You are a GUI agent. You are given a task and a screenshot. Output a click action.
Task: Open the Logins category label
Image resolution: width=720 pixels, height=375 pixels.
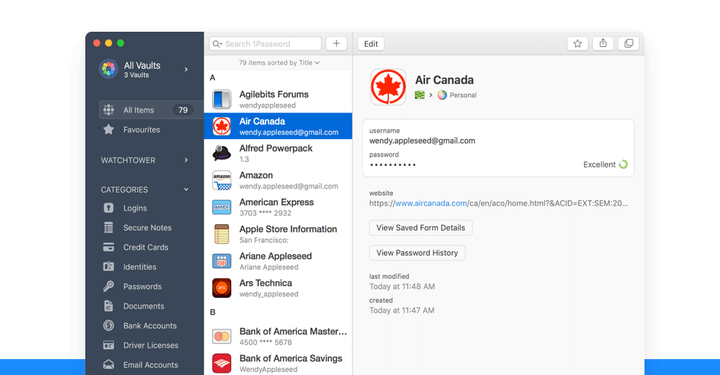click(x=135, y=208)
